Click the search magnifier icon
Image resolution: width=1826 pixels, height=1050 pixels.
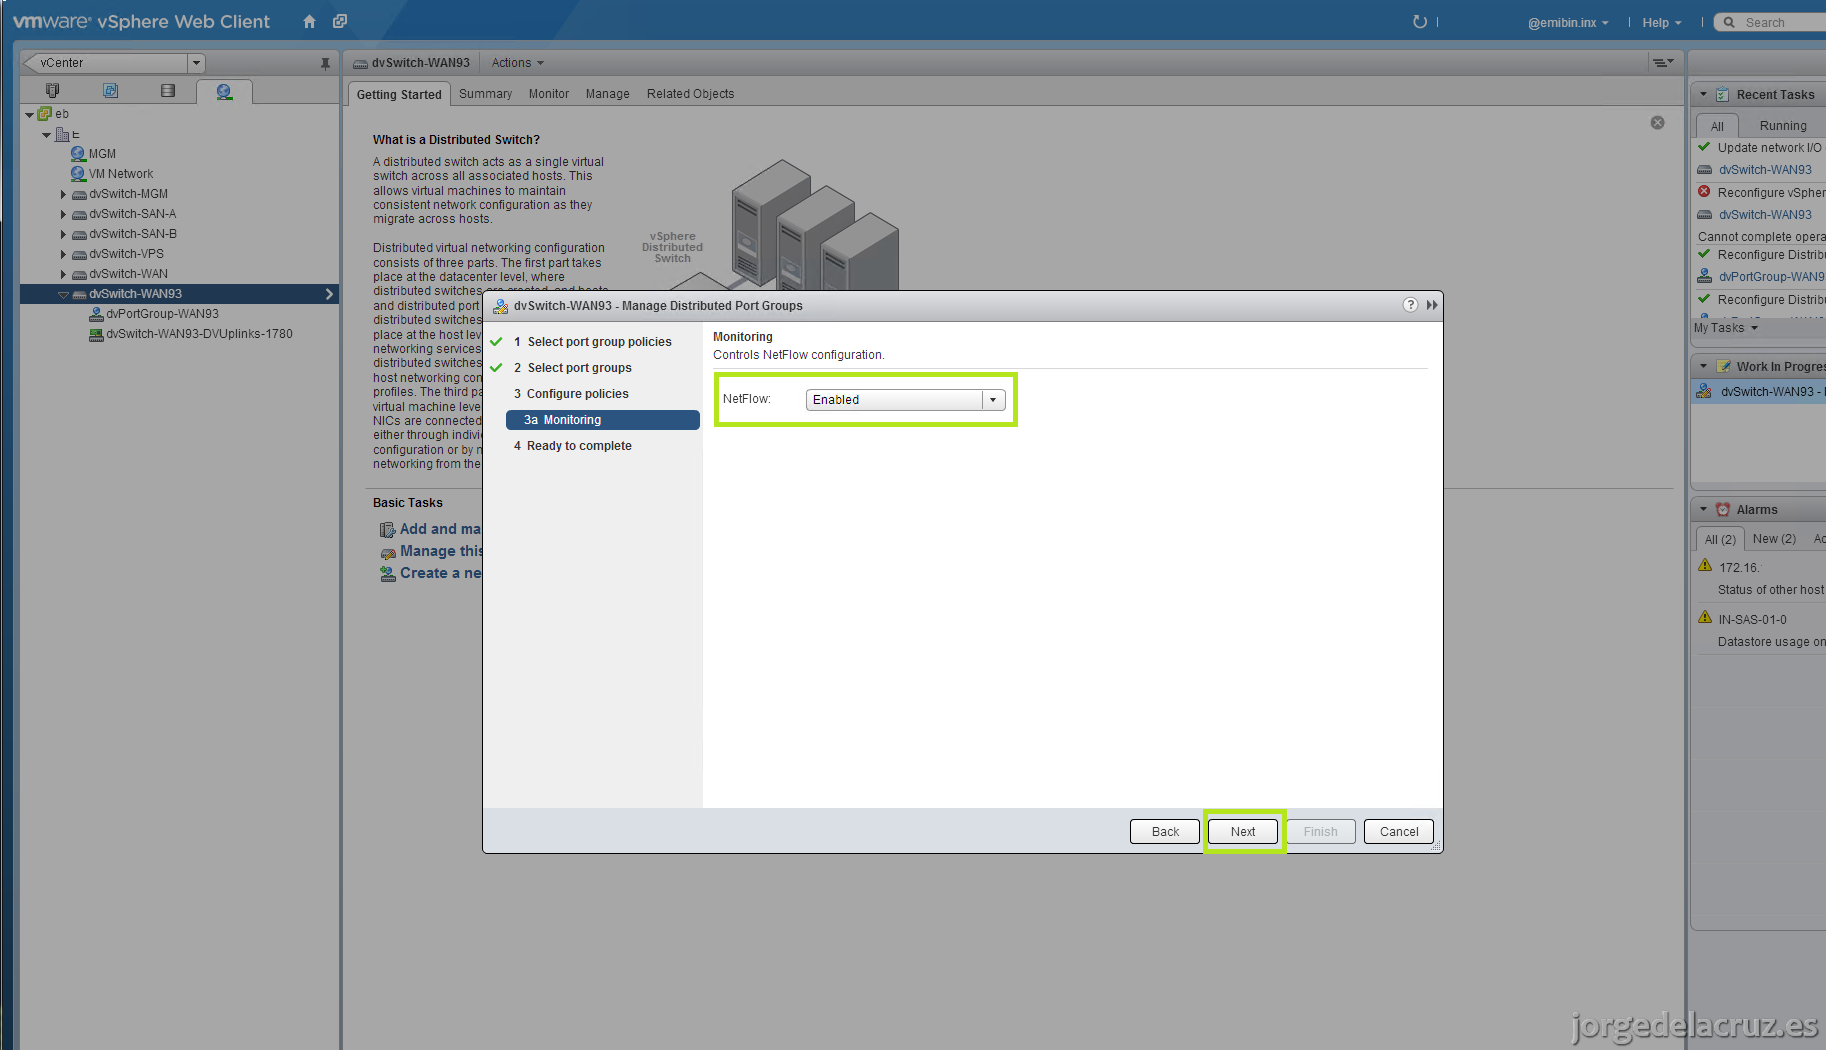click(1729, 22)
